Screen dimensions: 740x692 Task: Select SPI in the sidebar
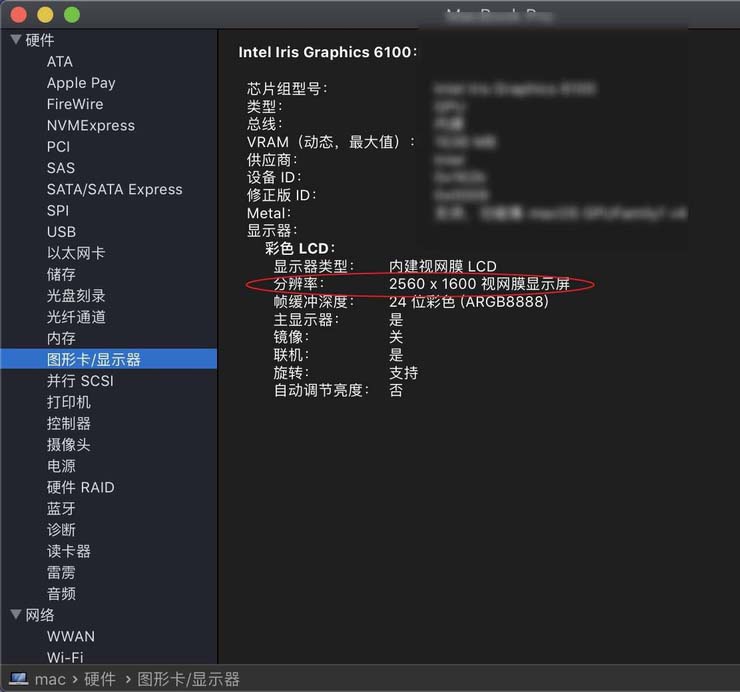(x=58, y=211)
